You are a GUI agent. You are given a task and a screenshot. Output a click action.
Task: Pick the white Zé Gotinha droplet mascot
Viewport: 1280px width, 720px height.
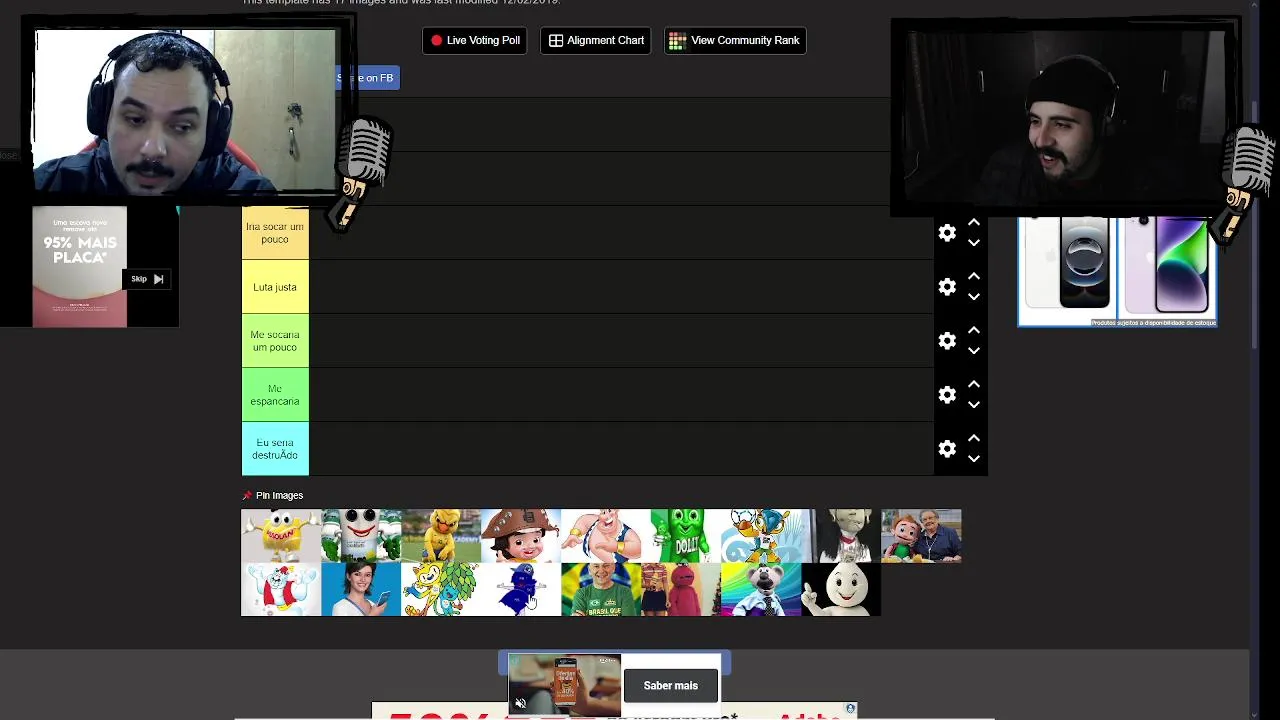tap(841, 589)
